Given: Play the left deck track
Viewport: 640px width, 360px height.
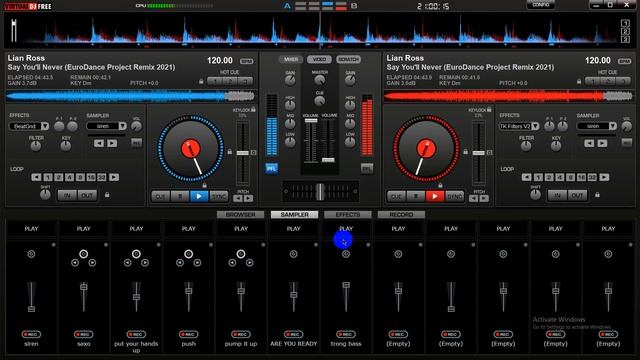Looking at the screenshot, I should click(x=199, y=196).
